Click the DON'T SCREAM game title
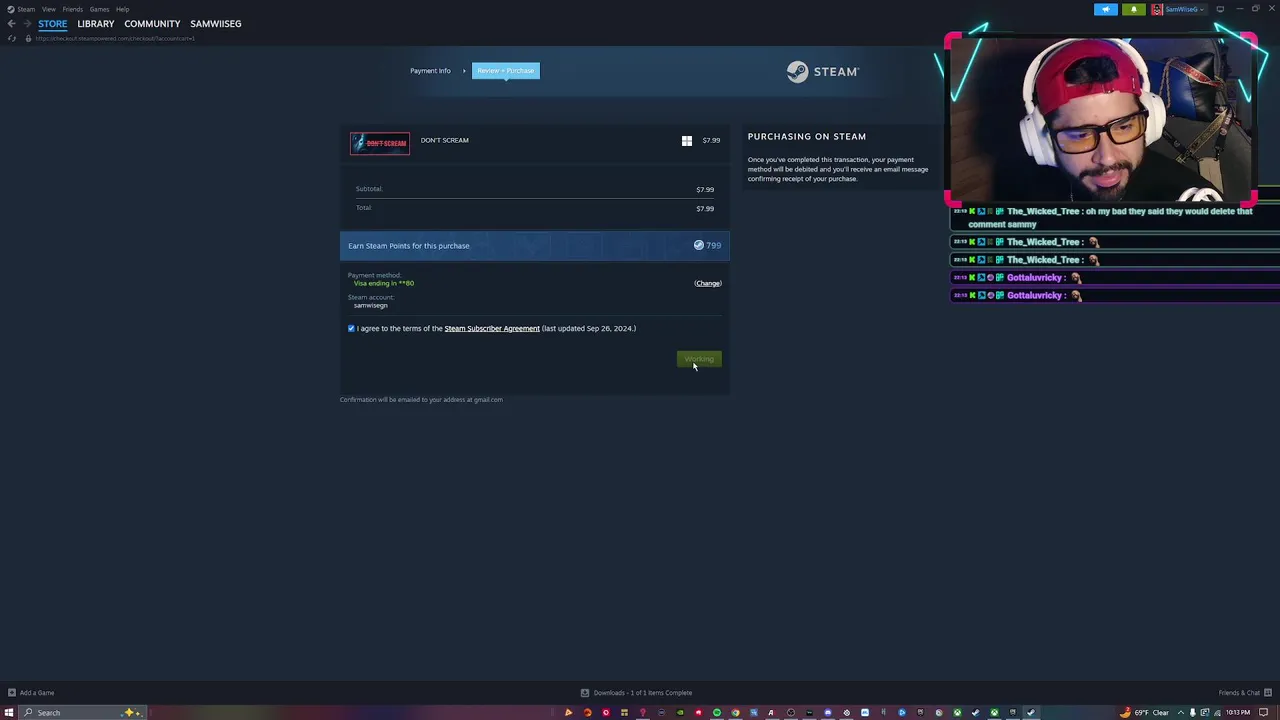This screenshot has width=1280, height=720. point(444,140)
